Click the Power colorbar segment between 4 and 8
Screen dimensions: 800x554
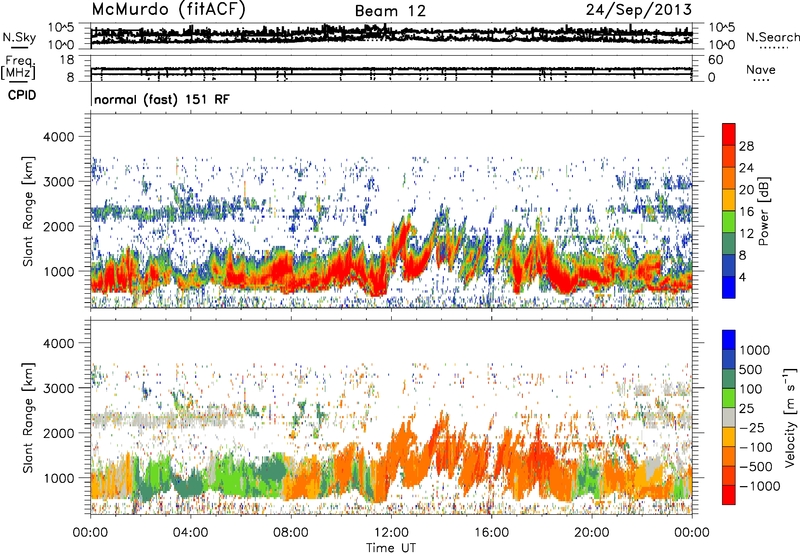[x=729, y=265]
